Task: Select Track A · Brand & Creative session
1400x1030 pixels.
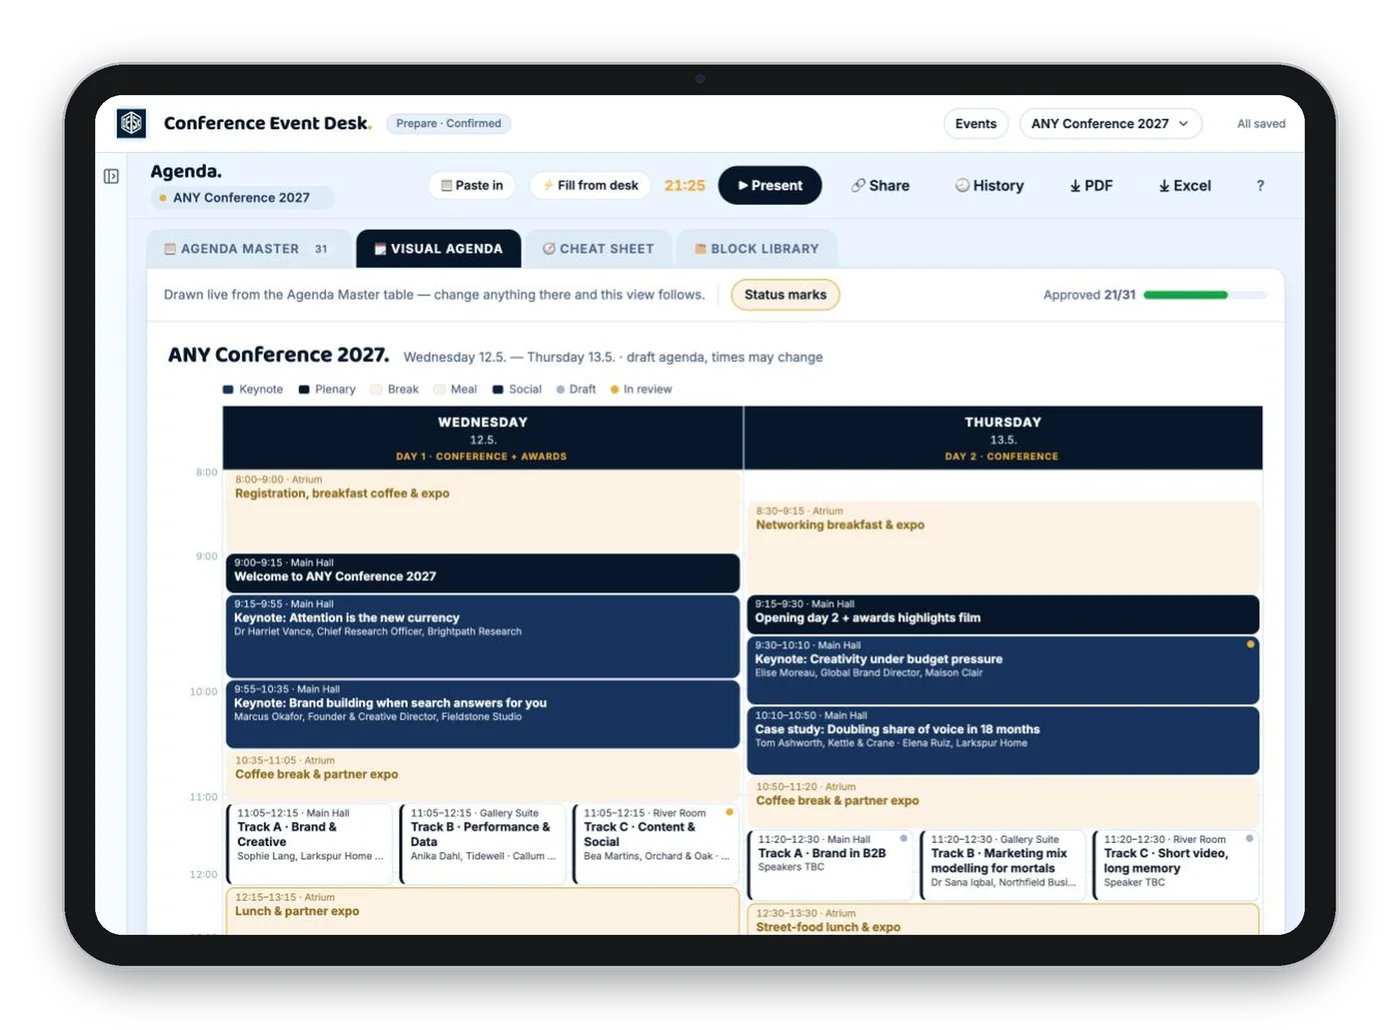Action: point(309,844)
